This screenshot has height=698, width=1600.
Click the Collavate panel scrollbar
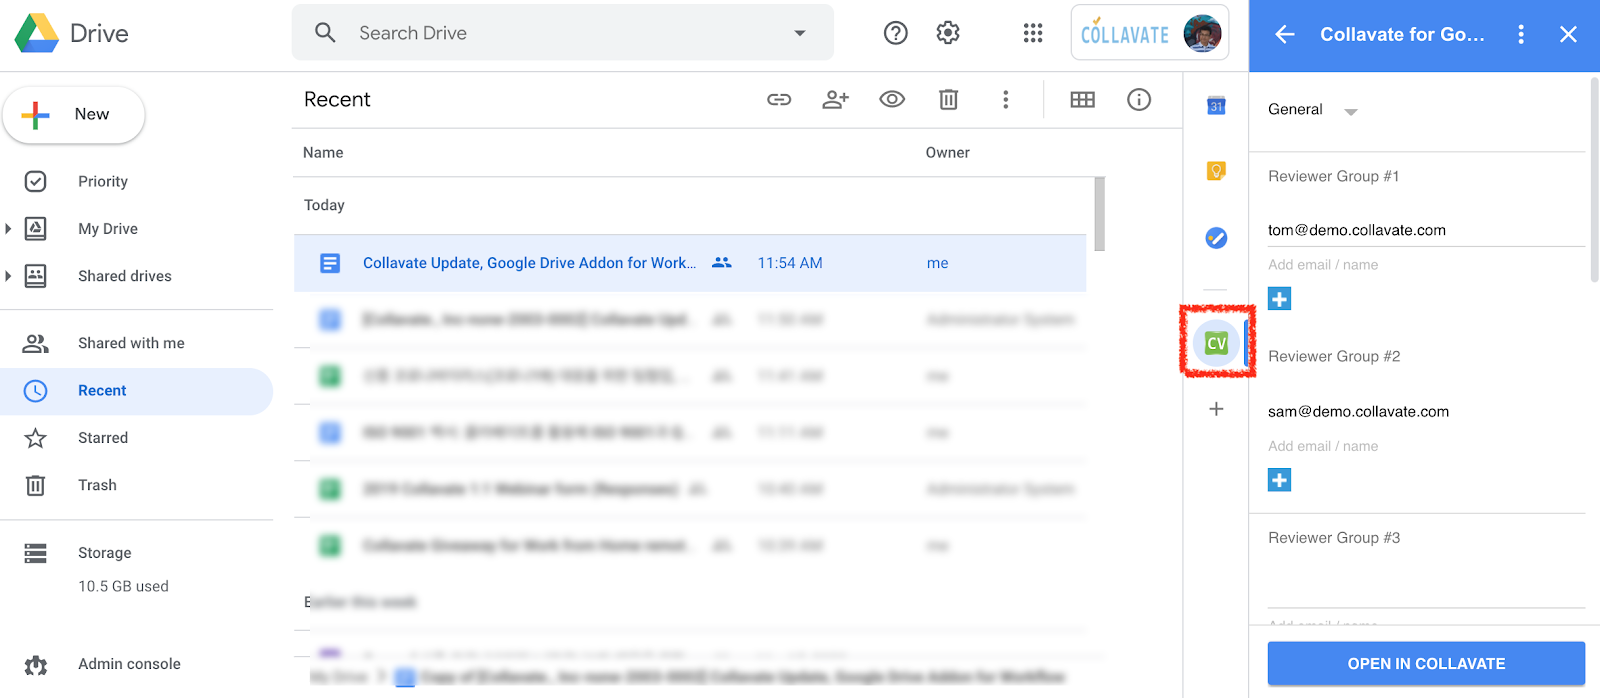pyautogui.click(x=1594, y=180)
